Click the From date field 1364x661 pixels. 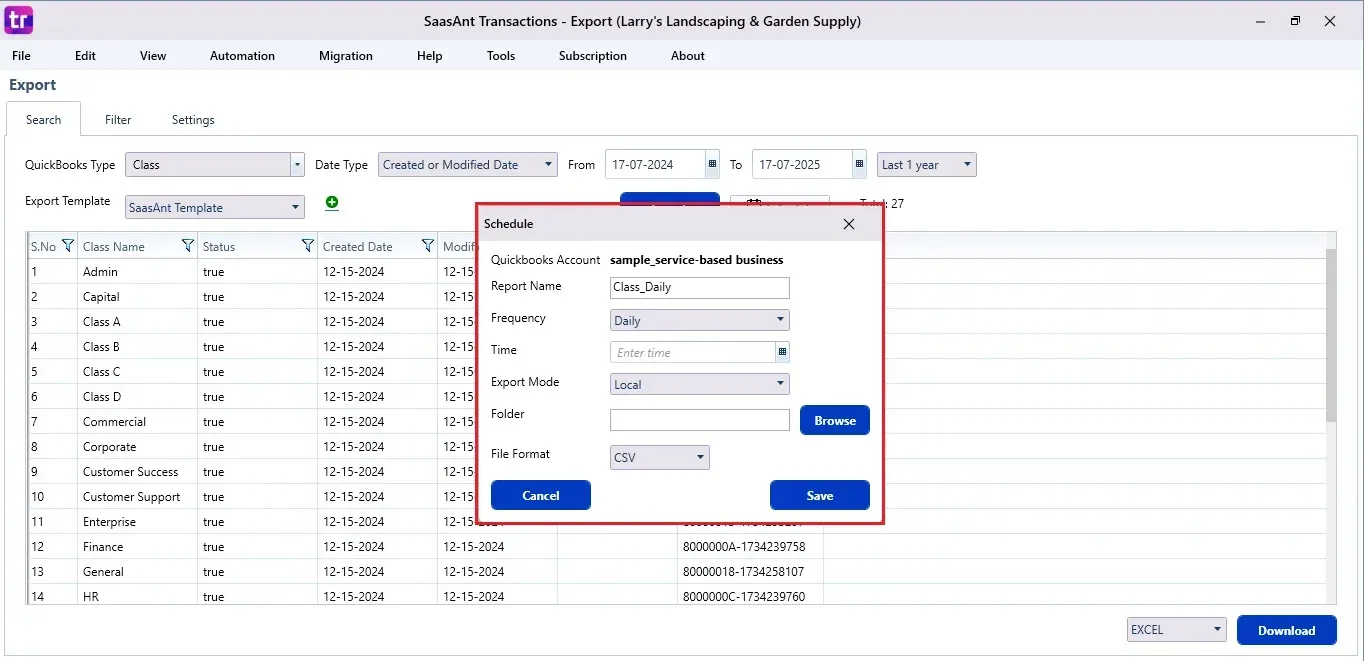pos(656,165)
